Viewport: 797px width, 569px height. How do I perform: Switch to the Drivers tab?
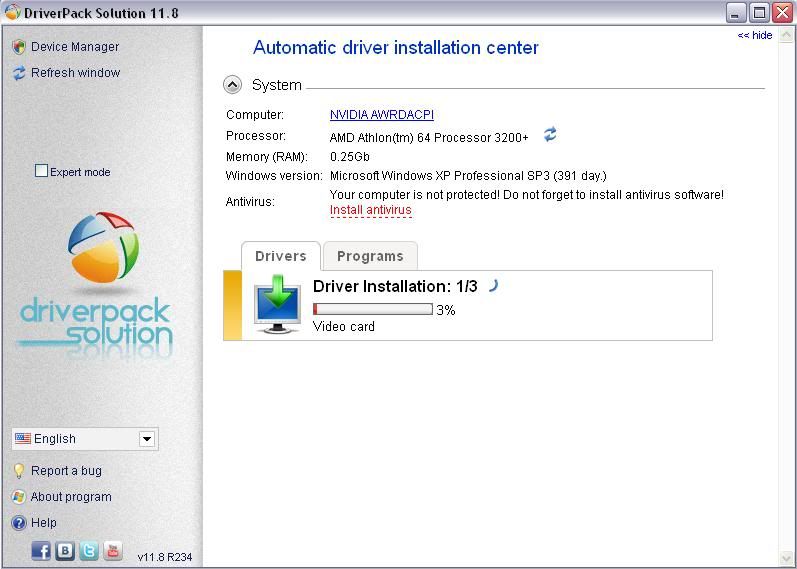[281, 256]
